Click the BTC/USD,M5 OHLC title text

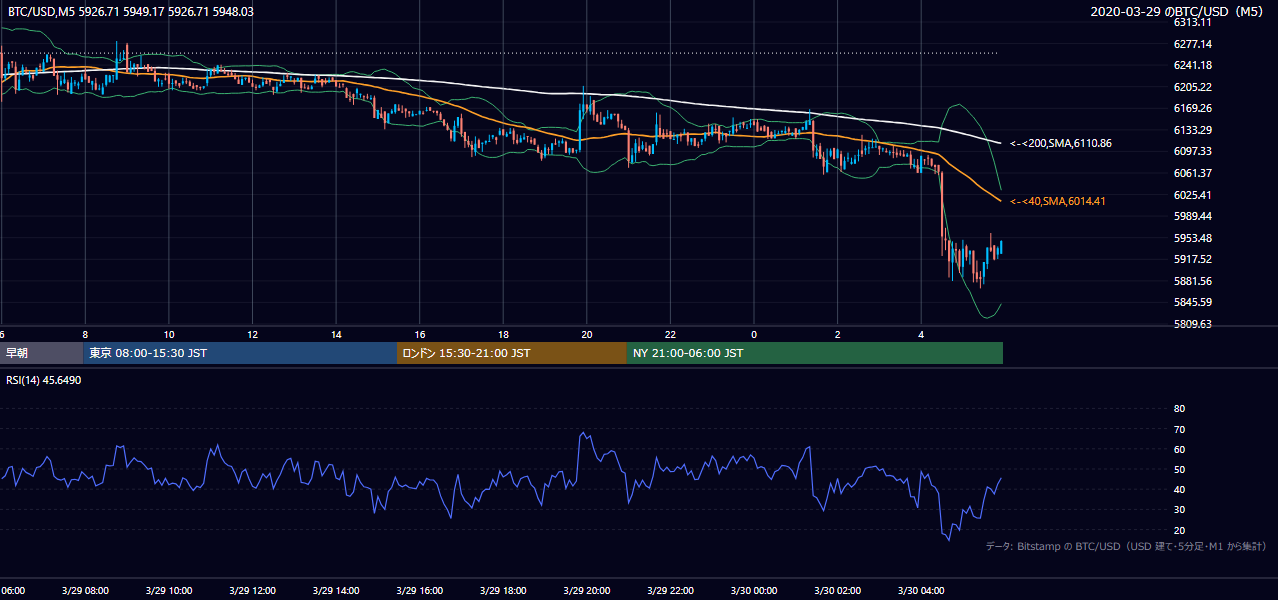[131, 12]
